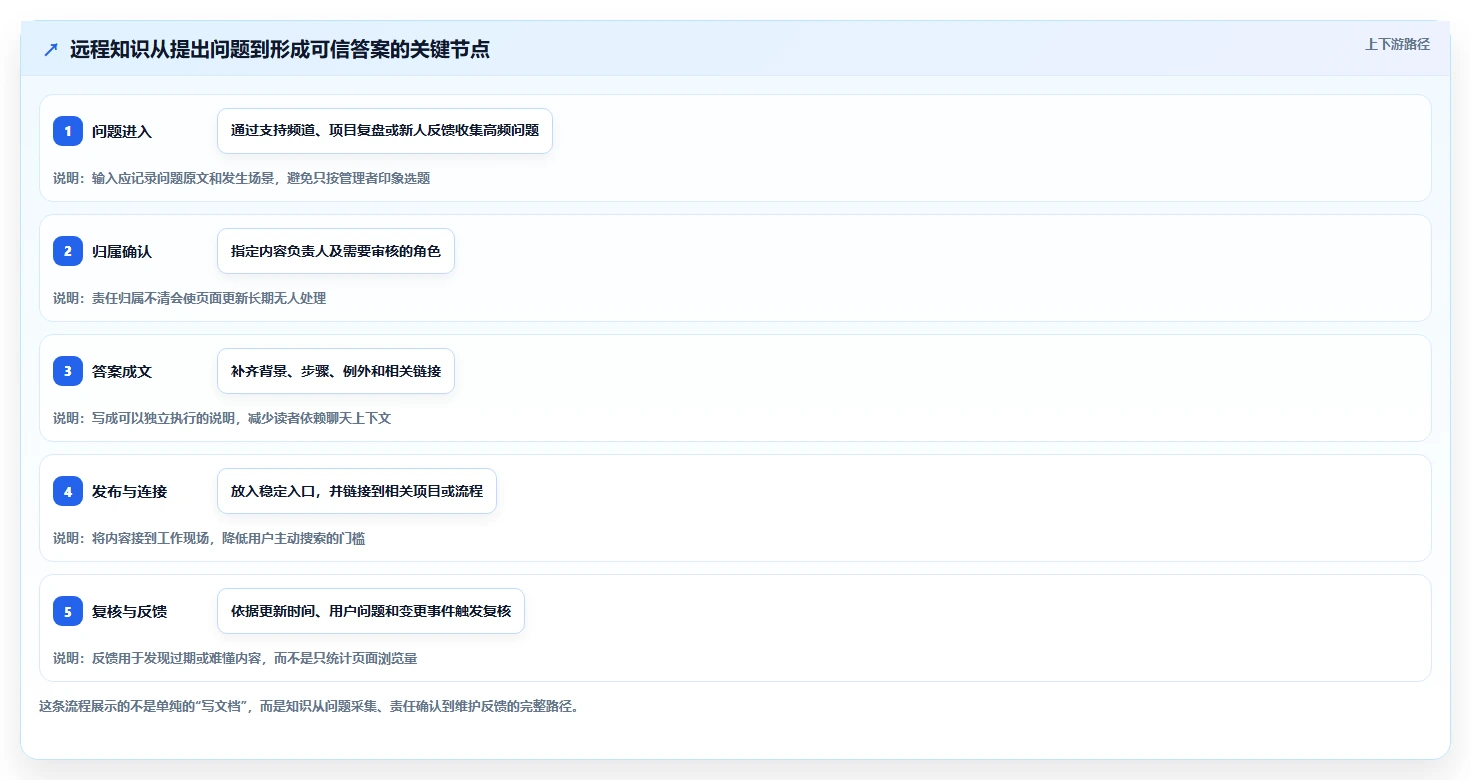
Task: Select the header title 远程知识从提出问题到形成可信答案的关键节点
Action: point(280,50)
